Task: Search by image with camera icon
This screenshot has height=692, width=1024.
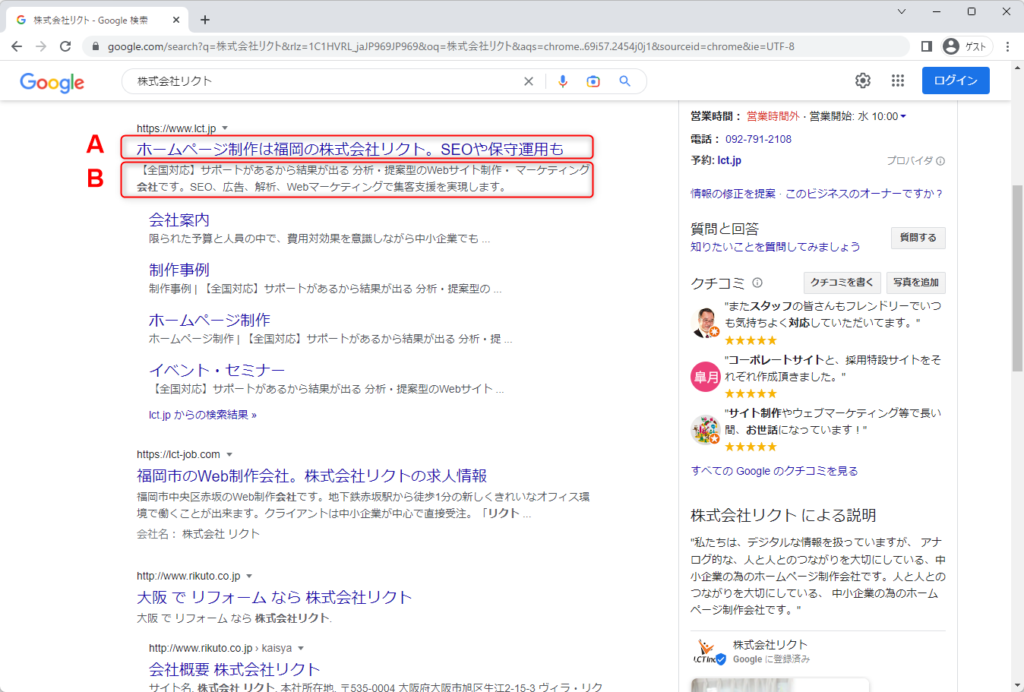Action: tap(593, 81)
